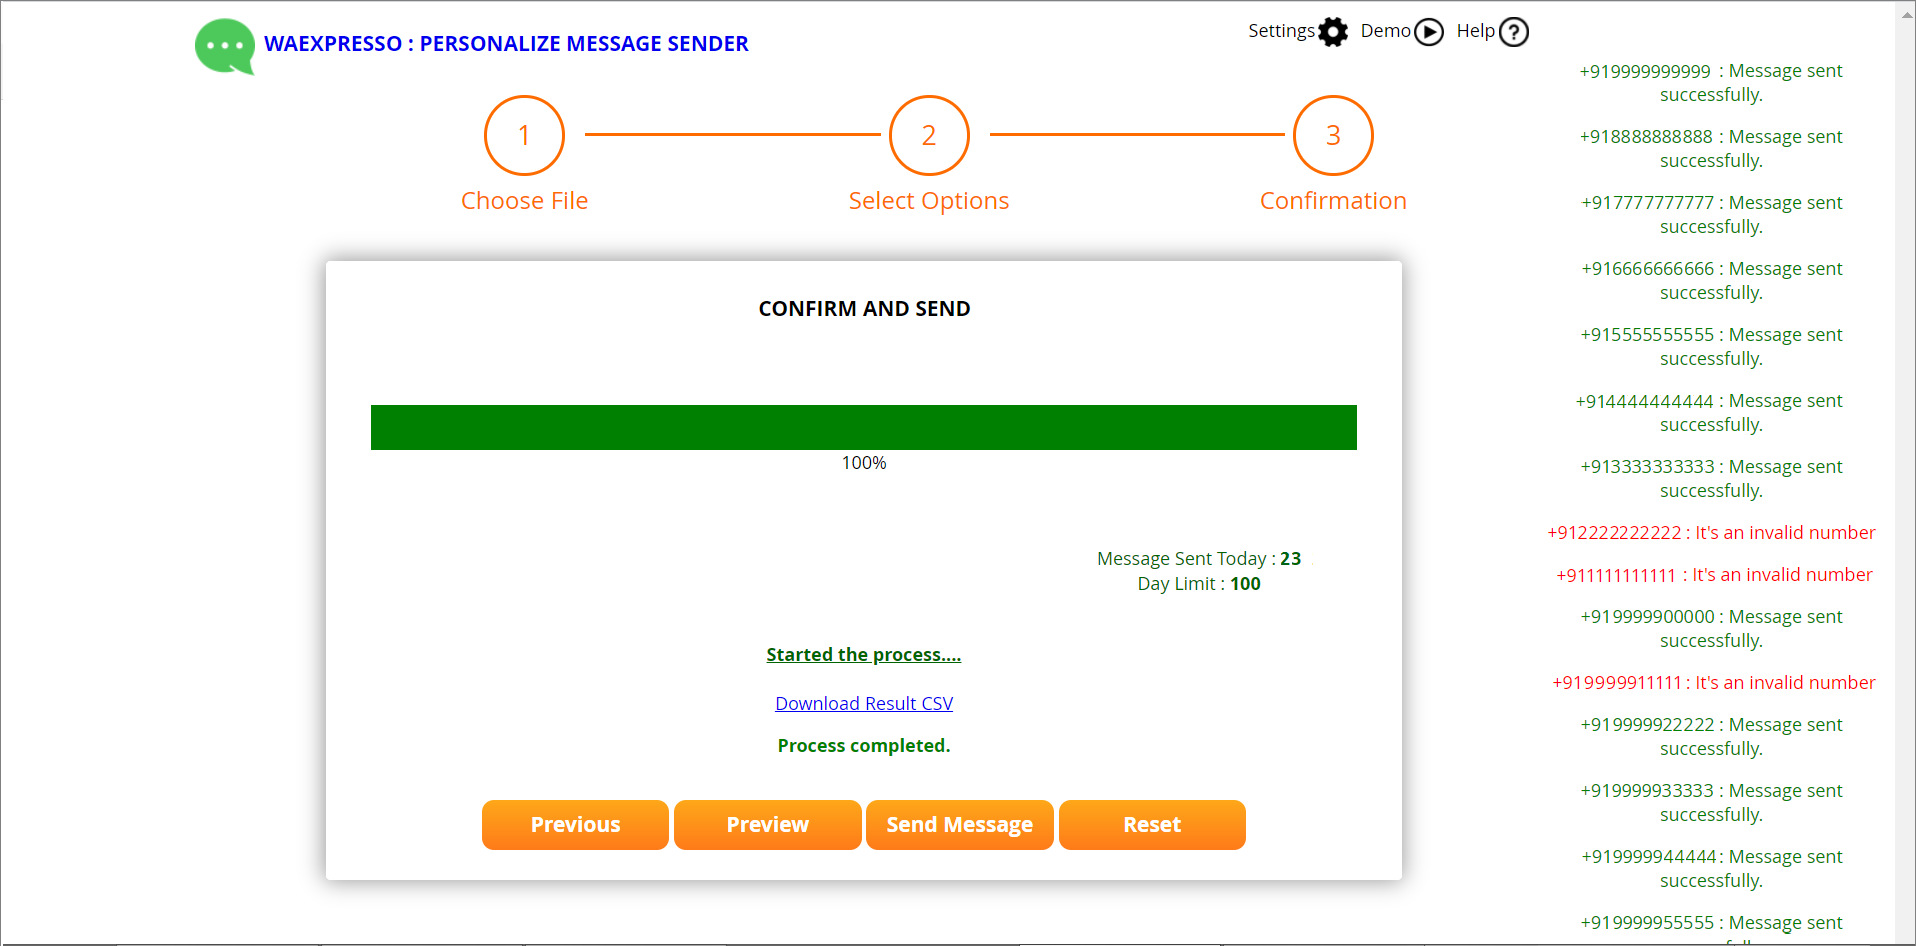Click the Started the process text
1916x946 pixels.
click(x=863, y=655)
